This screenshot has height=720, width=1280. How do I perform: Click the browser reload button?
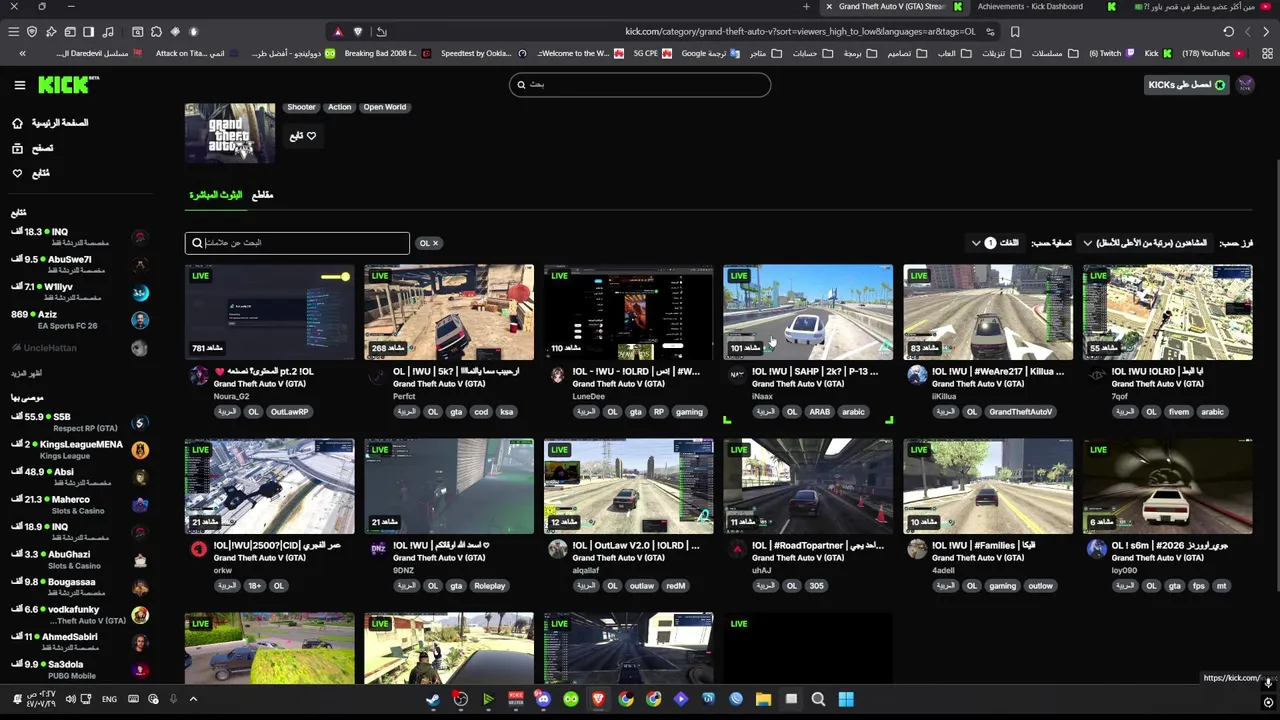pyautogui.click(x=1228, y=31)
